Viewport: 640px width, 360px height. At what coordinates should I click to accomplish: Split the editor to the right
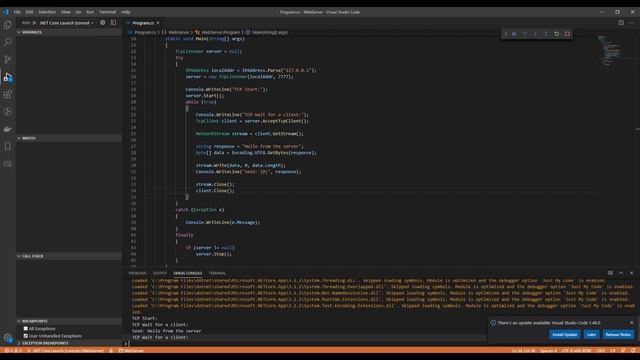pos(621,23)
